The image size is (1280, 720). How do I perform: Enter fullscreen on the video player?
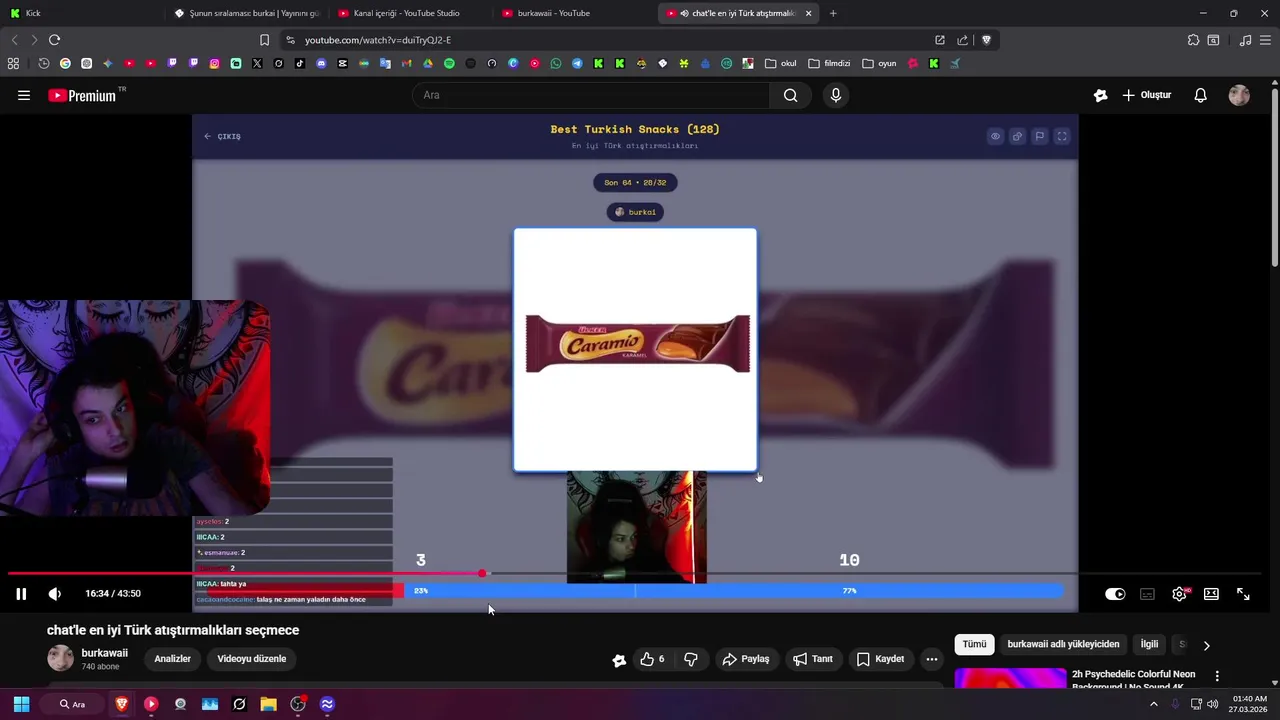(1243, 594)
